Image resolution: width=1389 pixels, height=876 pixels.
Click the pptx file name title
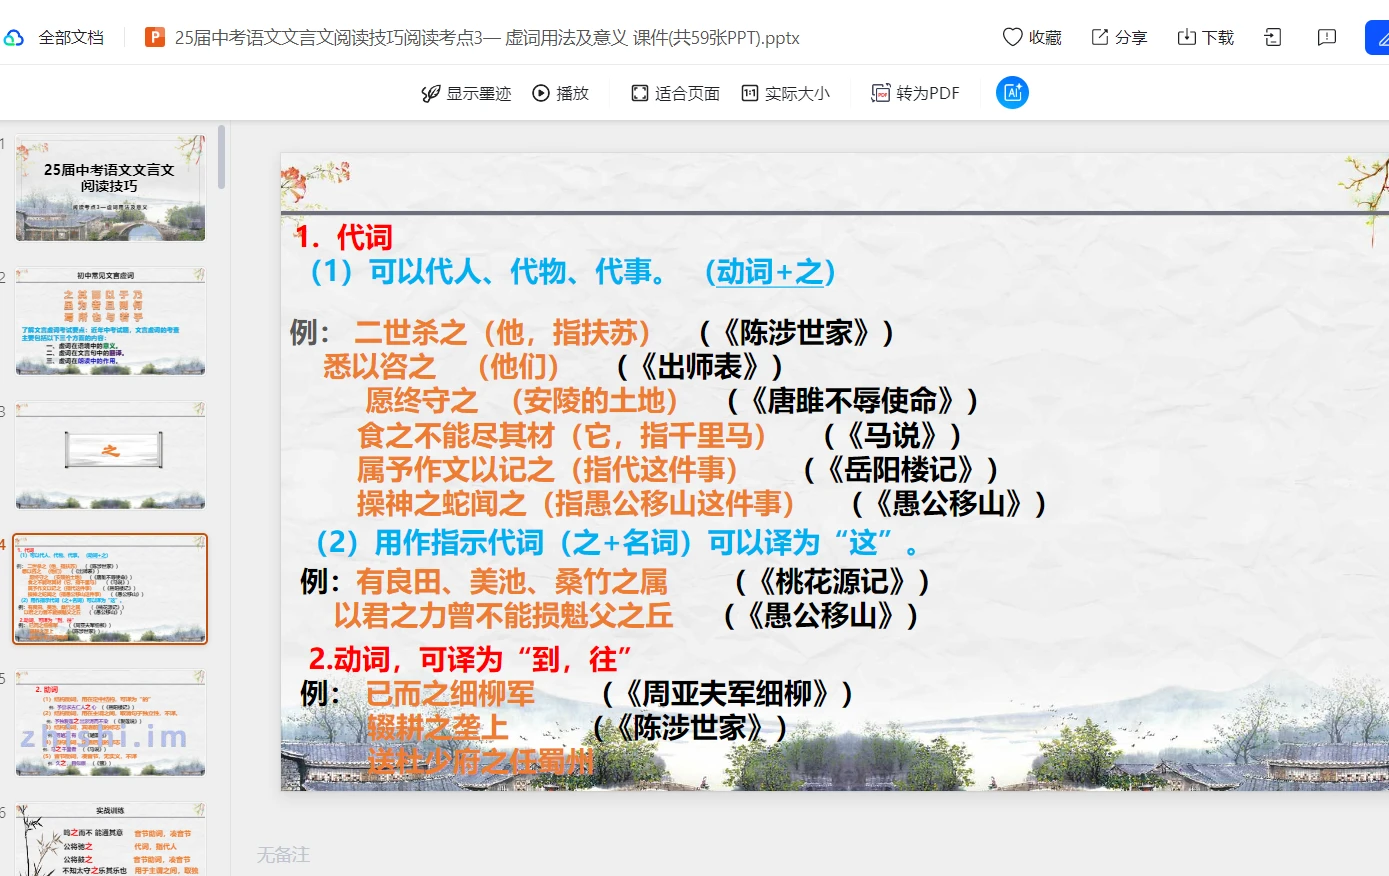[x=487, y=38]
